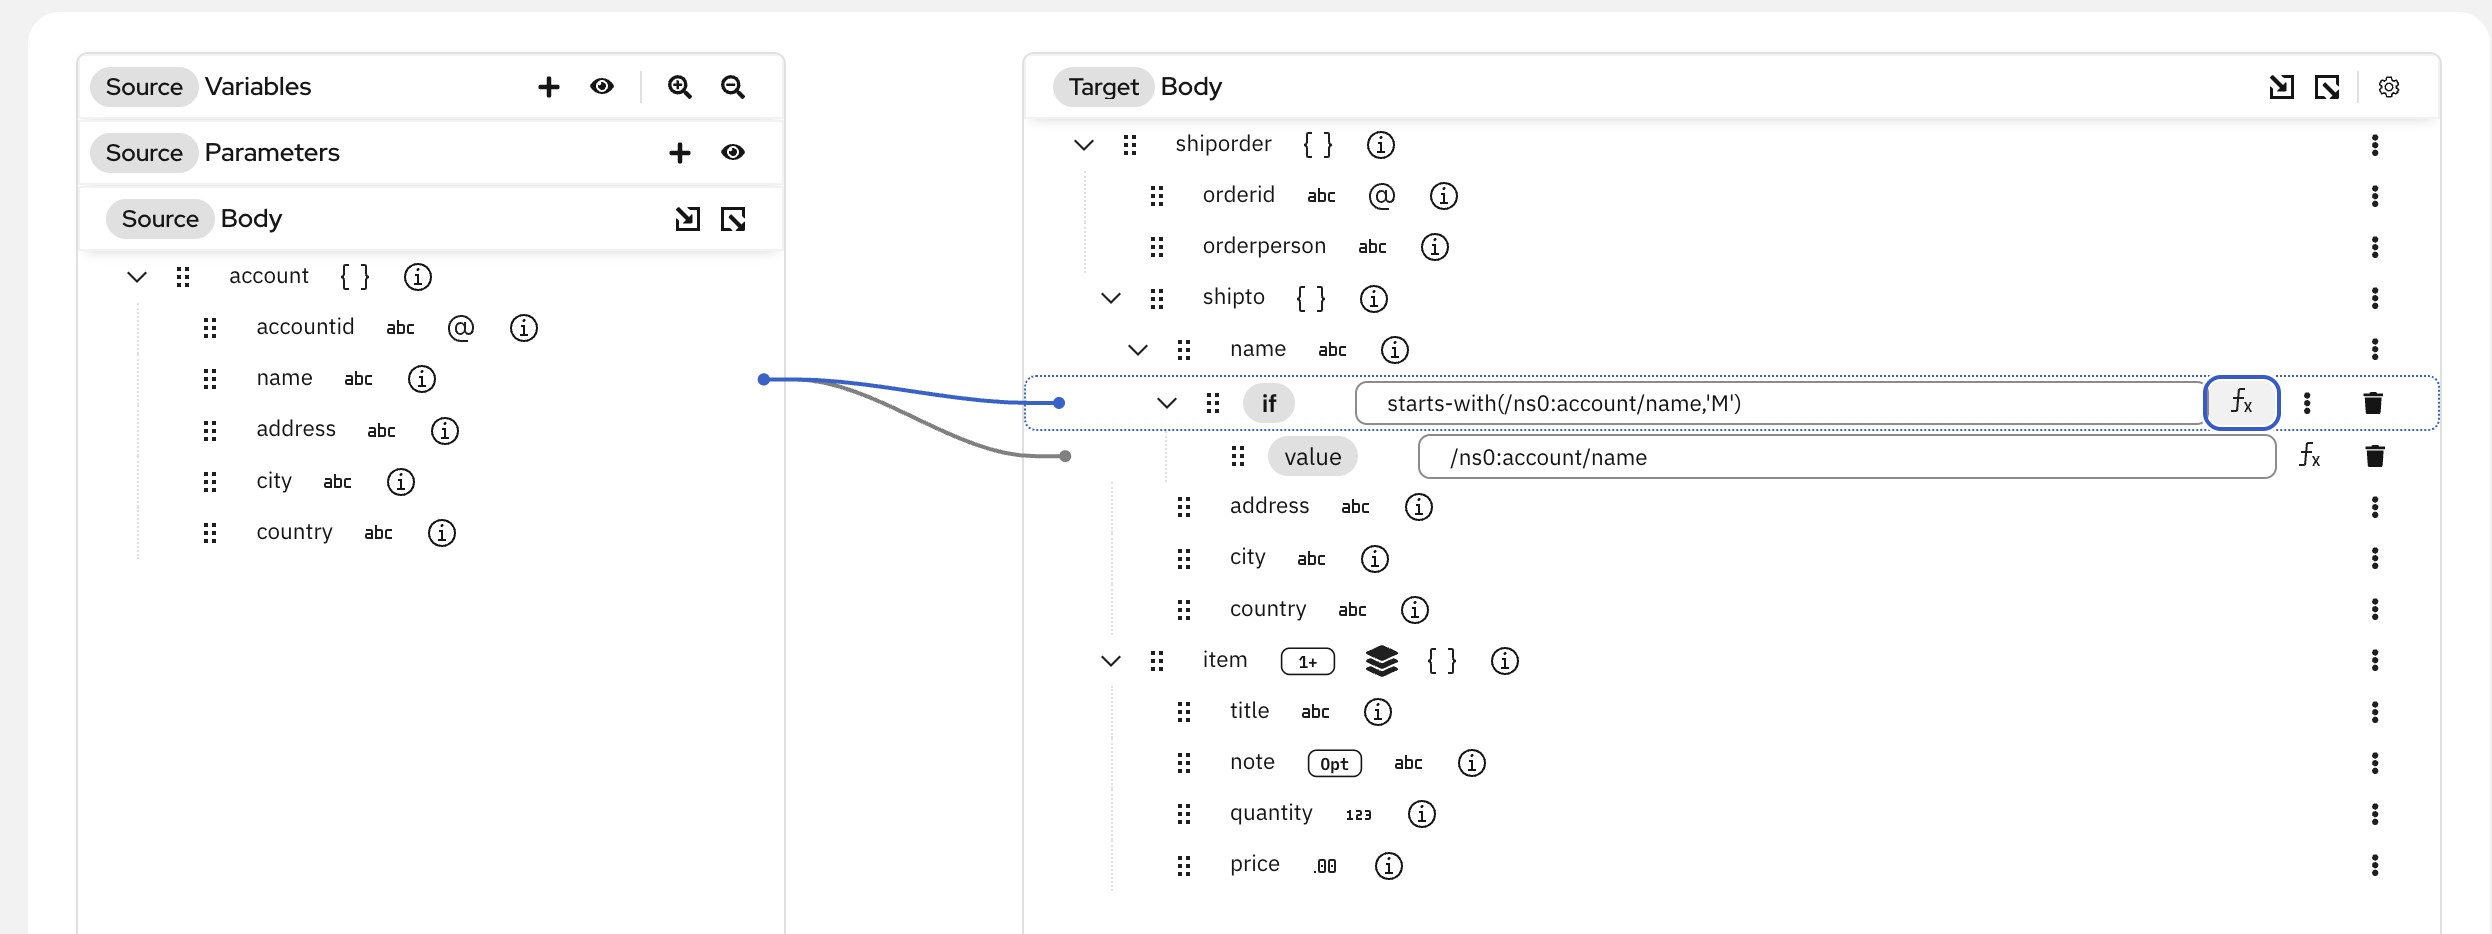The height and width of the screenshot is (934, 2492).
Task: Open actions menu for shiporder
Action: [x=2375, y=145]
